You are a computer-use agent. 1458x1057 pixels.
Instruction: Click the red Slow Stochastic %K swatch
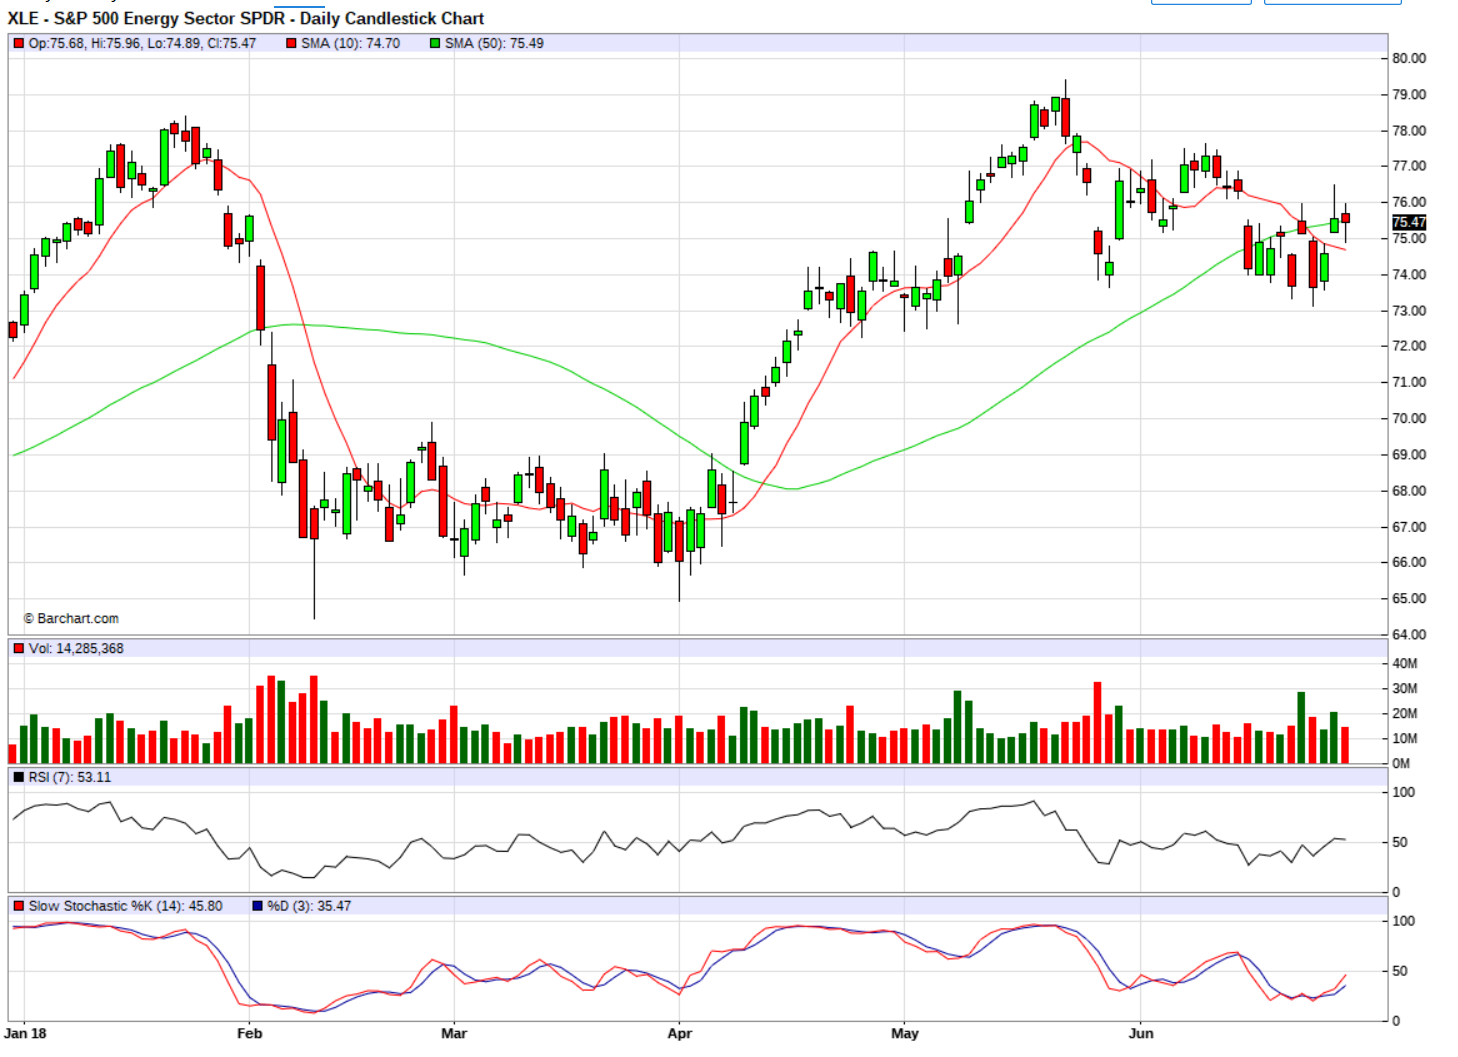coord(18,906)
